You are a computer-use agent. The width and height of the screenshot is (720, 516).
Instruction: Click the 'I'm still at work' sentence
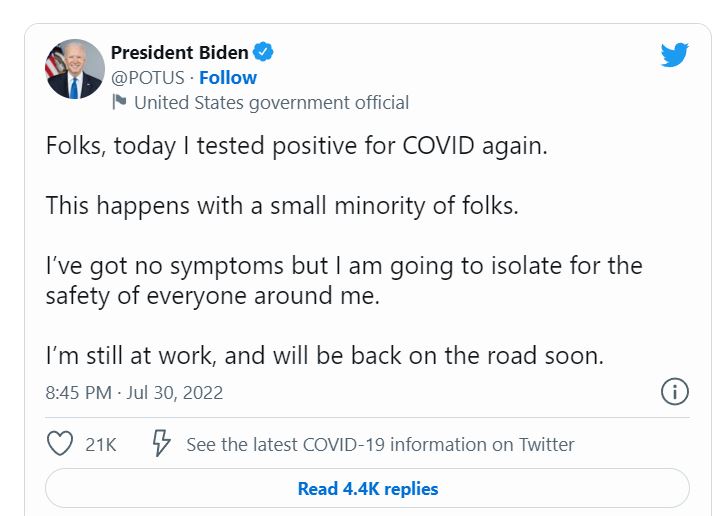point(324,355)
